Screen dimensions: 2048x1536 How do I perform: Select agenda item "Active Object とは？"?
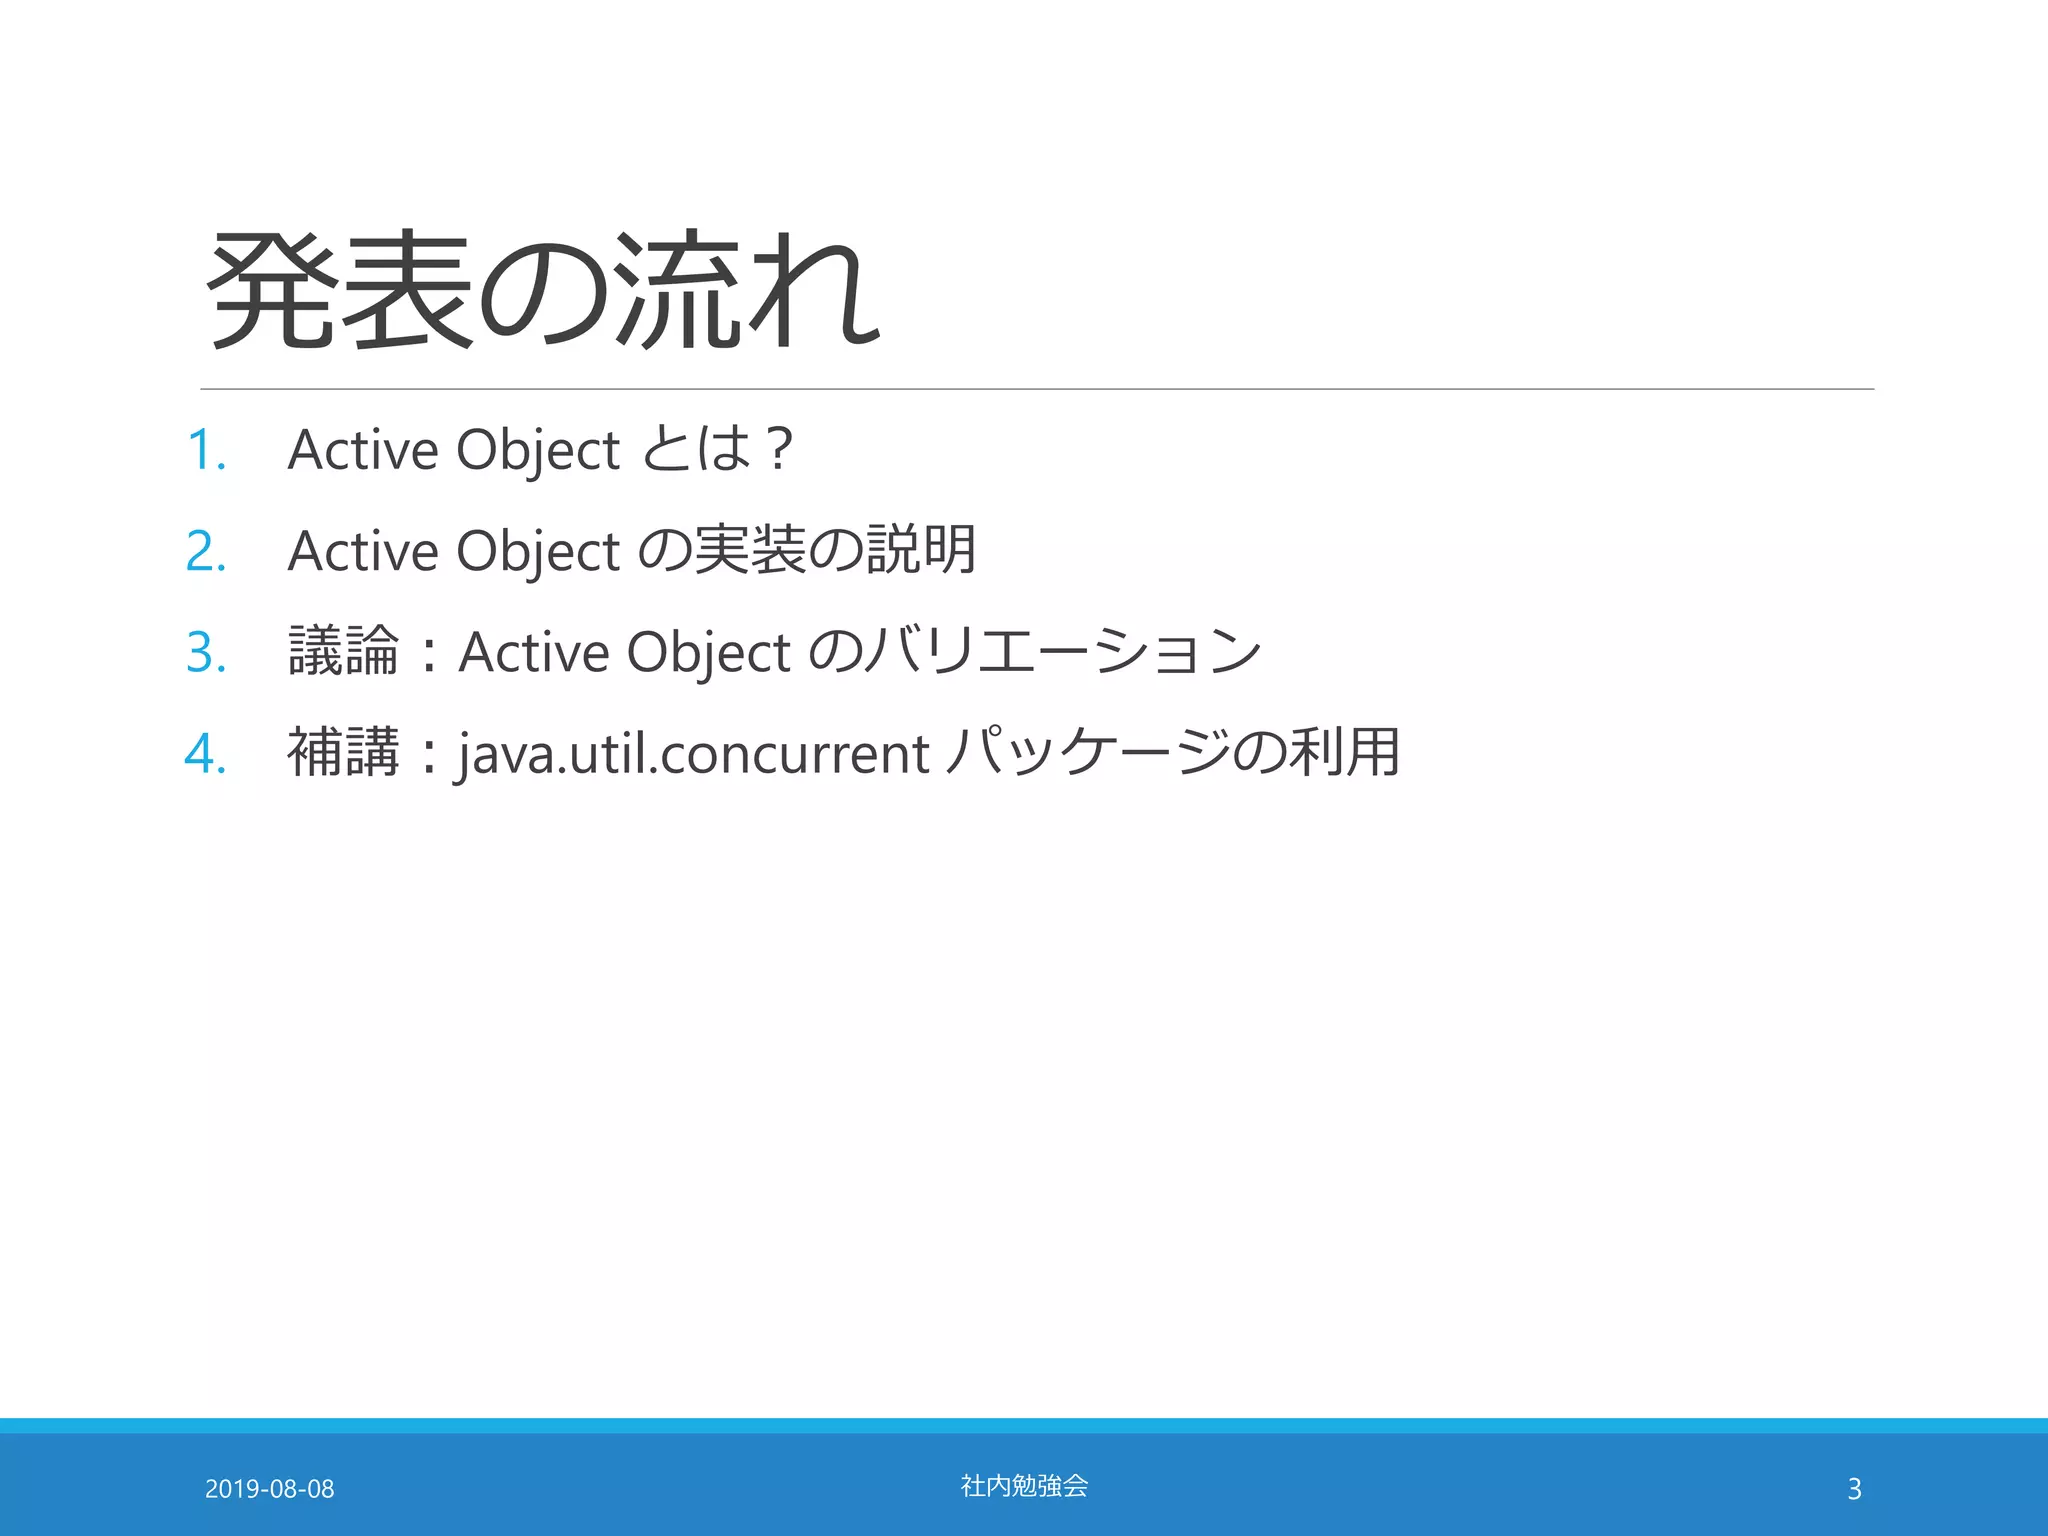(x=541, y=449)
